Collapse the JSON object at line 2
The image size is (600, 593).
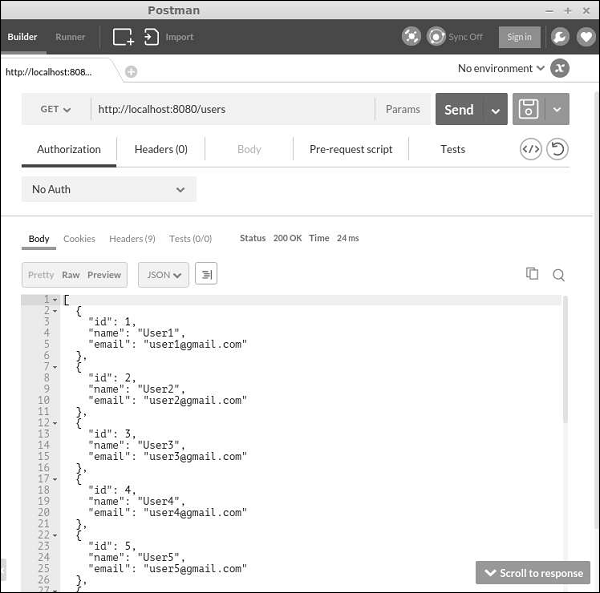pyautogui.click(x=55, y=311)
